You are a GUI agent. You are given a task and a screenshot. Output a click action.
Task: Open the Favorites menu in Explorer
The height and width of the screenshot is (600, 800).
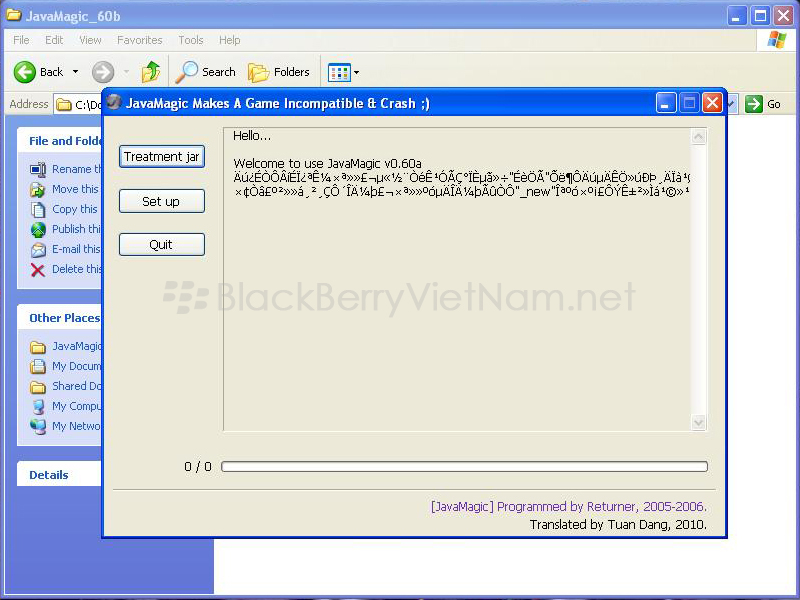(x=139, y=40)
